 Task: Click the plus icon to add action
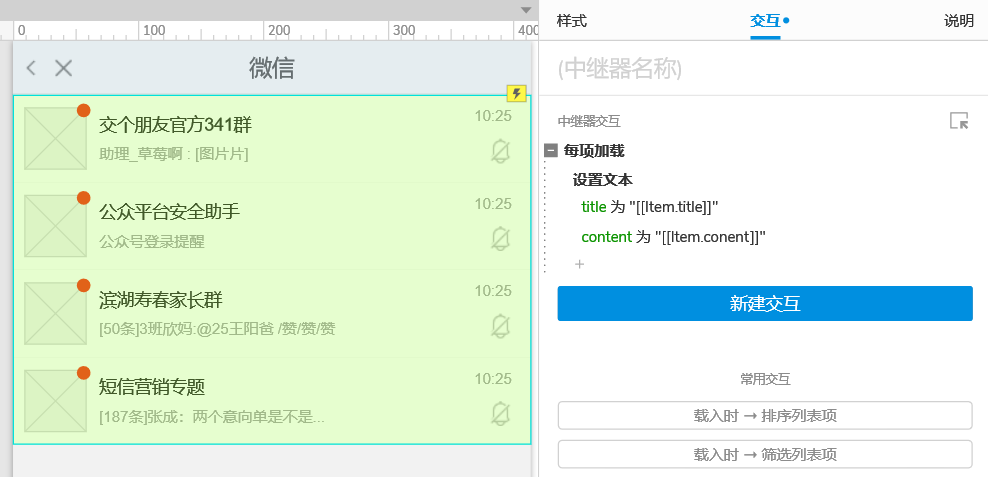pos(580,264)
